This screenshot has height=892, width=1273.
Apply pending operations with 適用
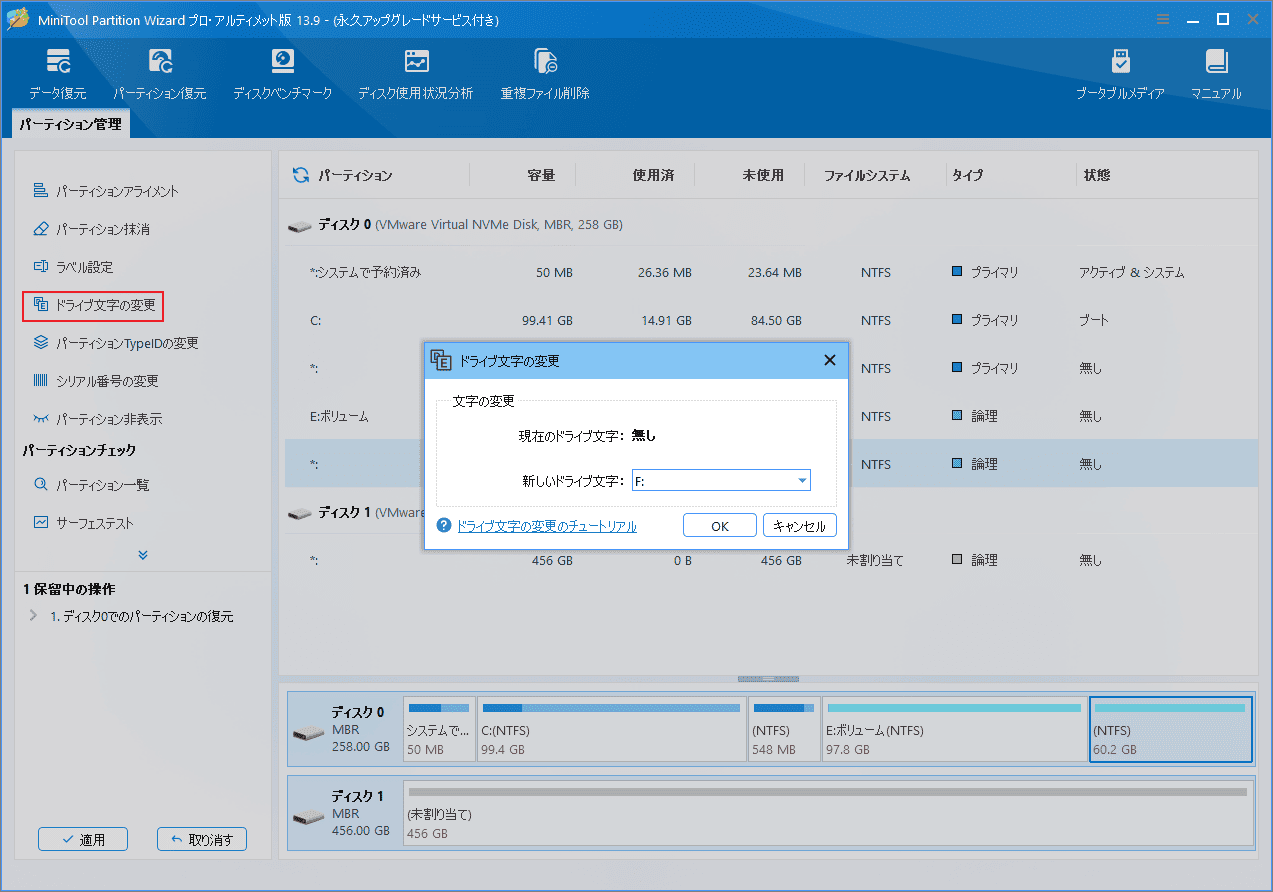pos(83,840)
